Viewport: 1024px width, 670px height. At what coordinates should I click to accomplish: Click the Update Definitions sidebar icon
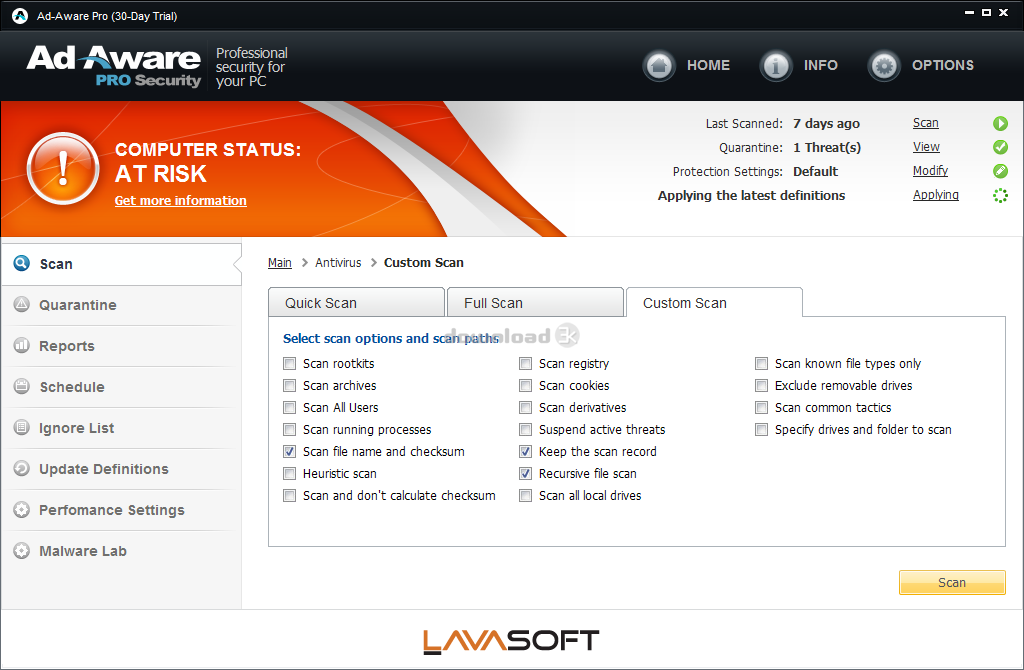[22, 469]
